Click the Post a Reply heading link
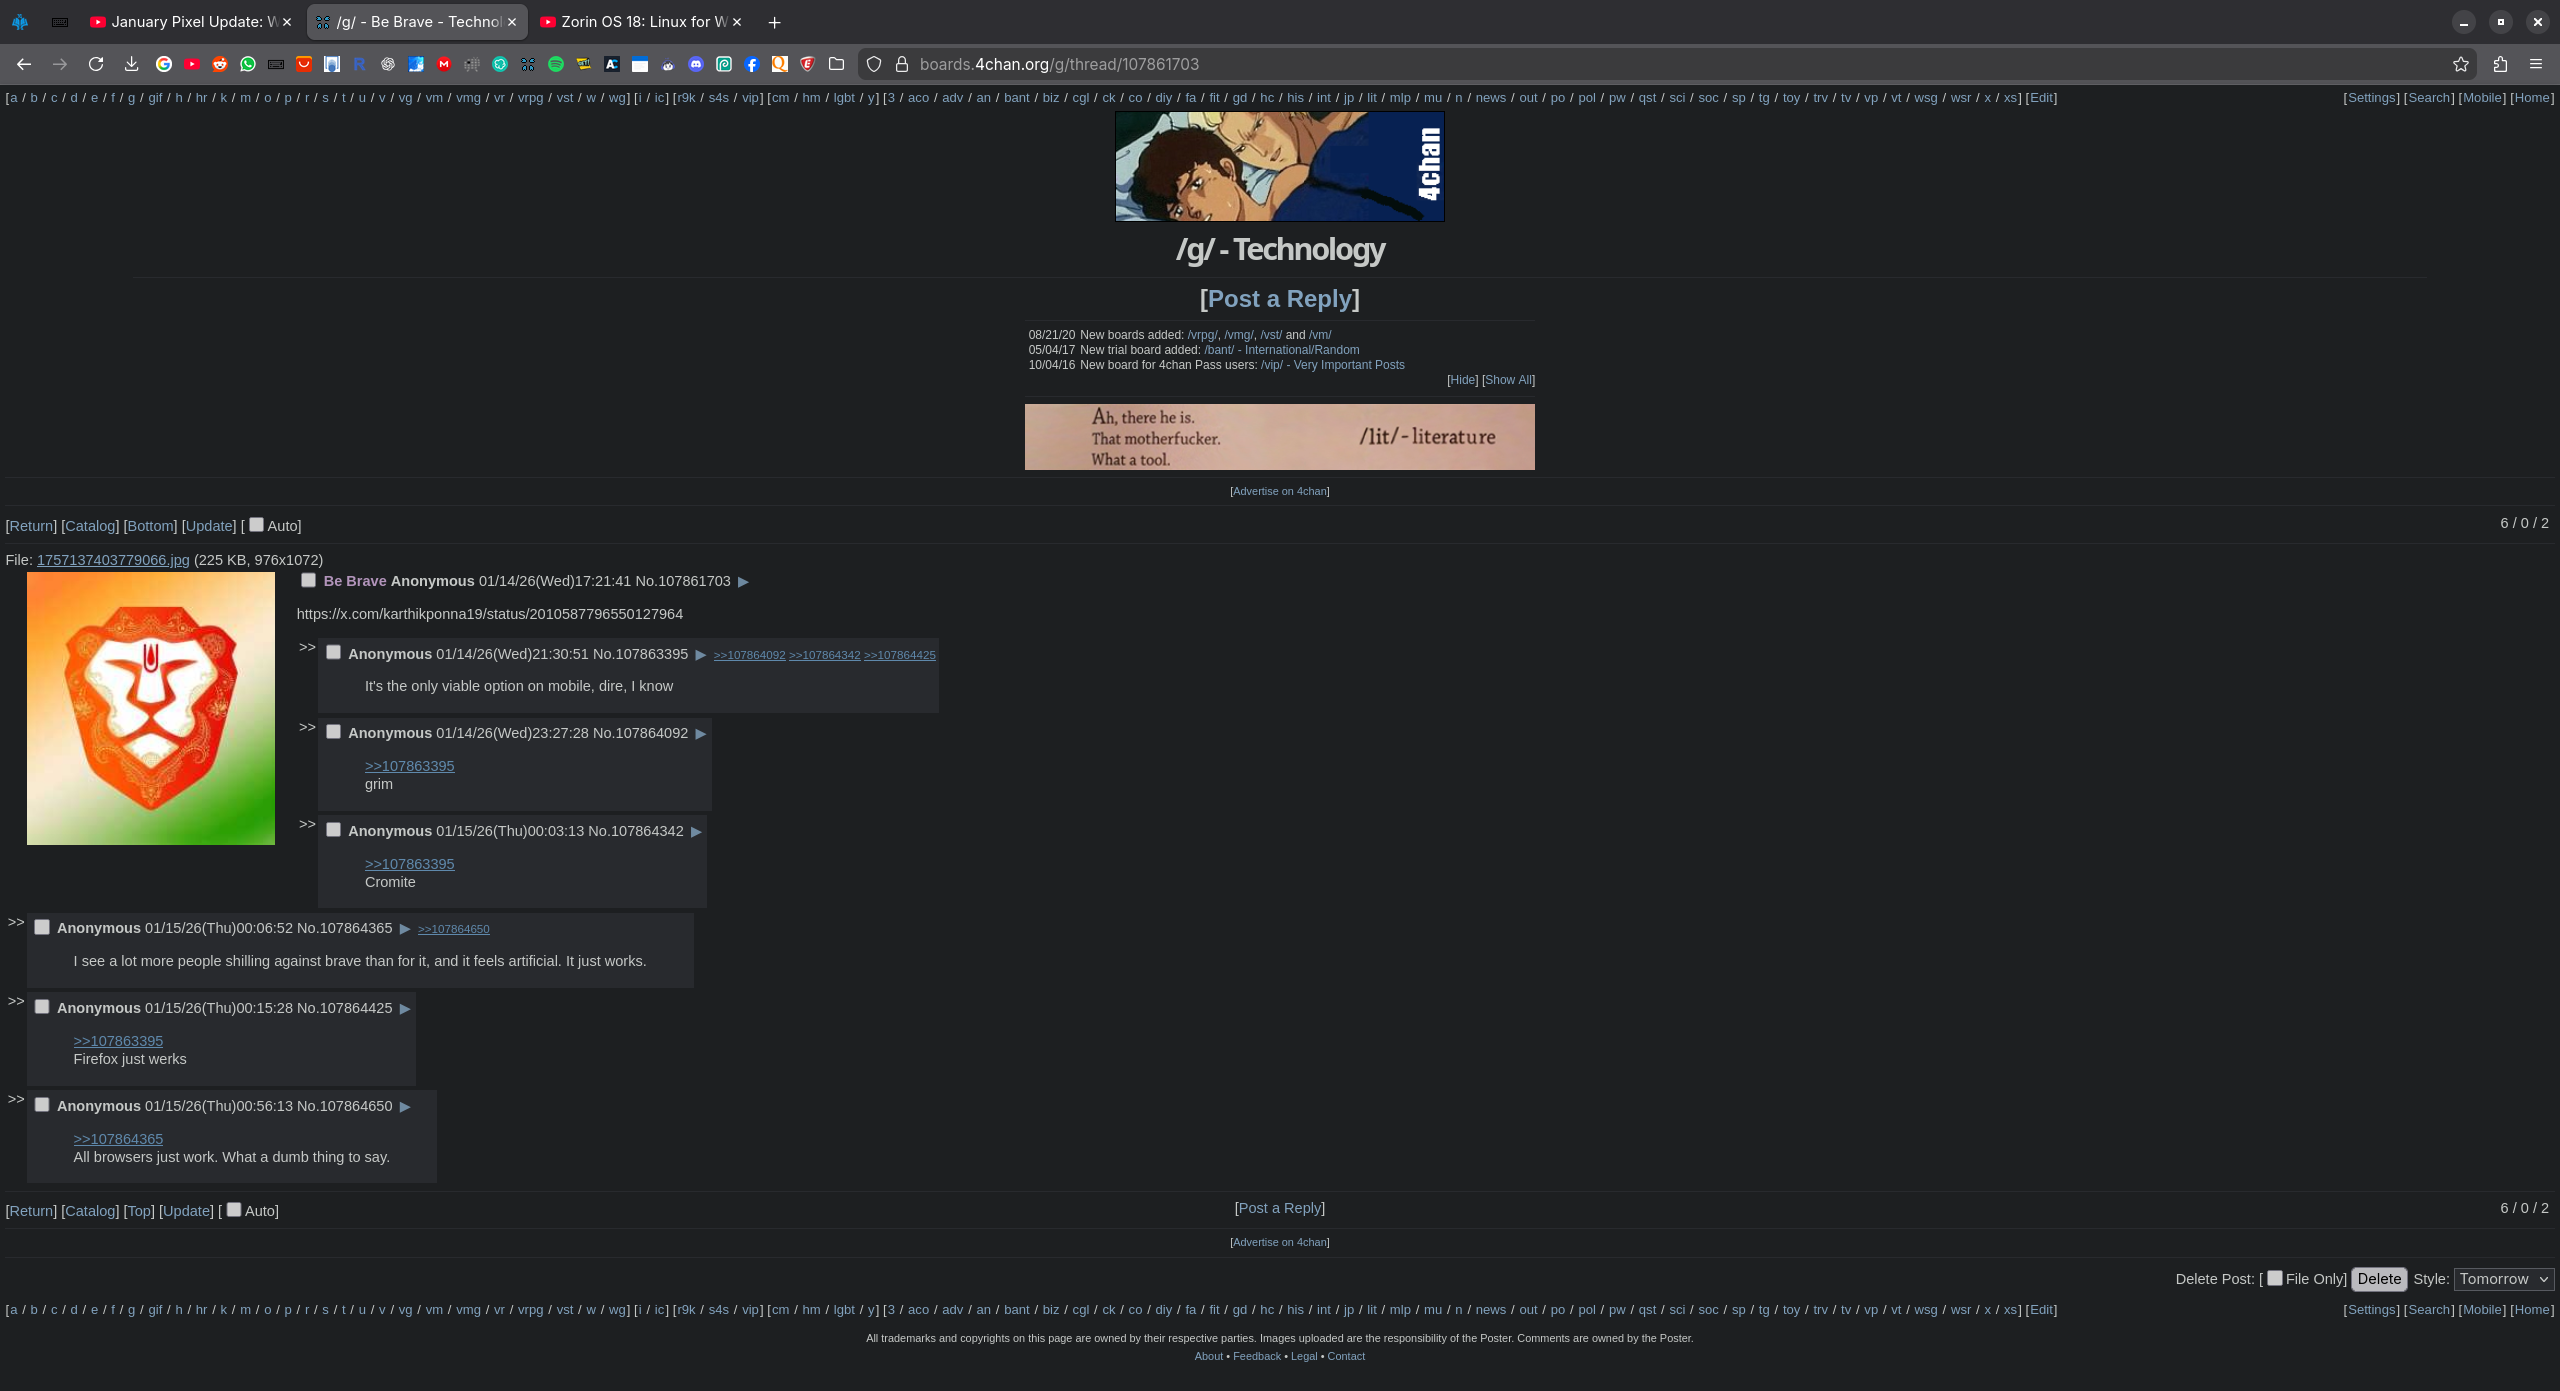This screenshot has height=1391, width=2560. coord(1279,298)
